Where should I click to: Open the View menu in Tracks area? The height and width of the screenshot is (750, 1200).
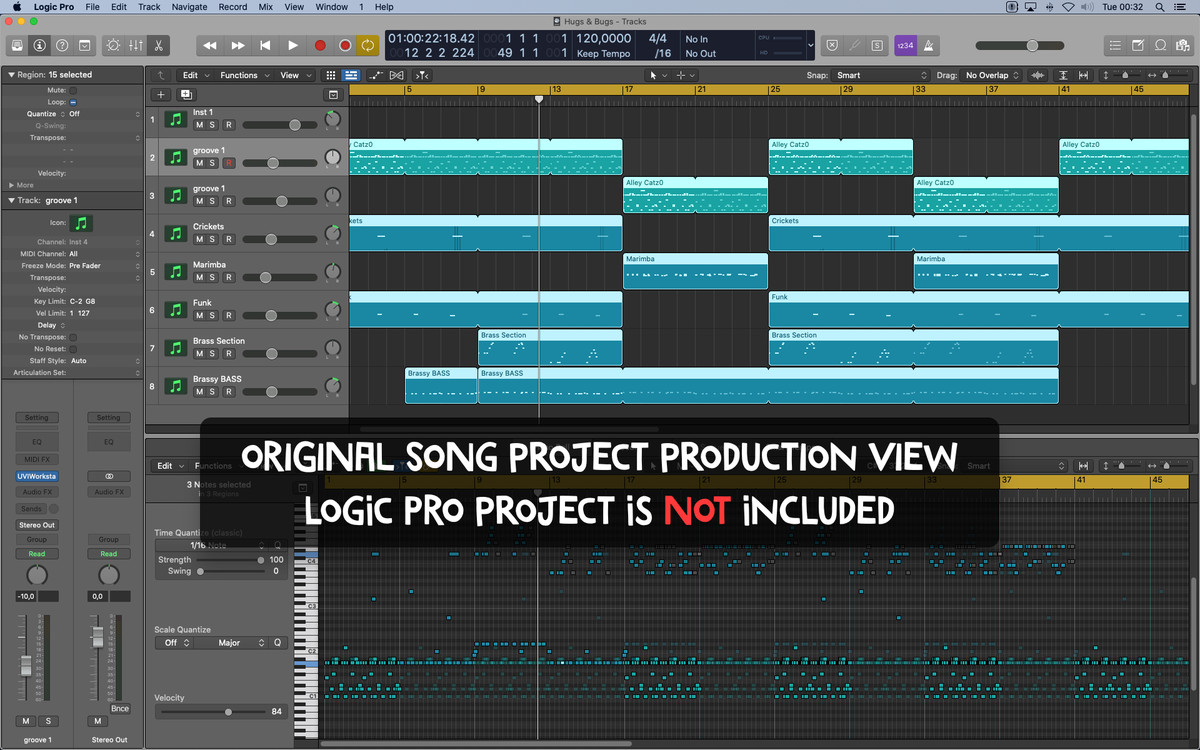click(x=293, y=75)
